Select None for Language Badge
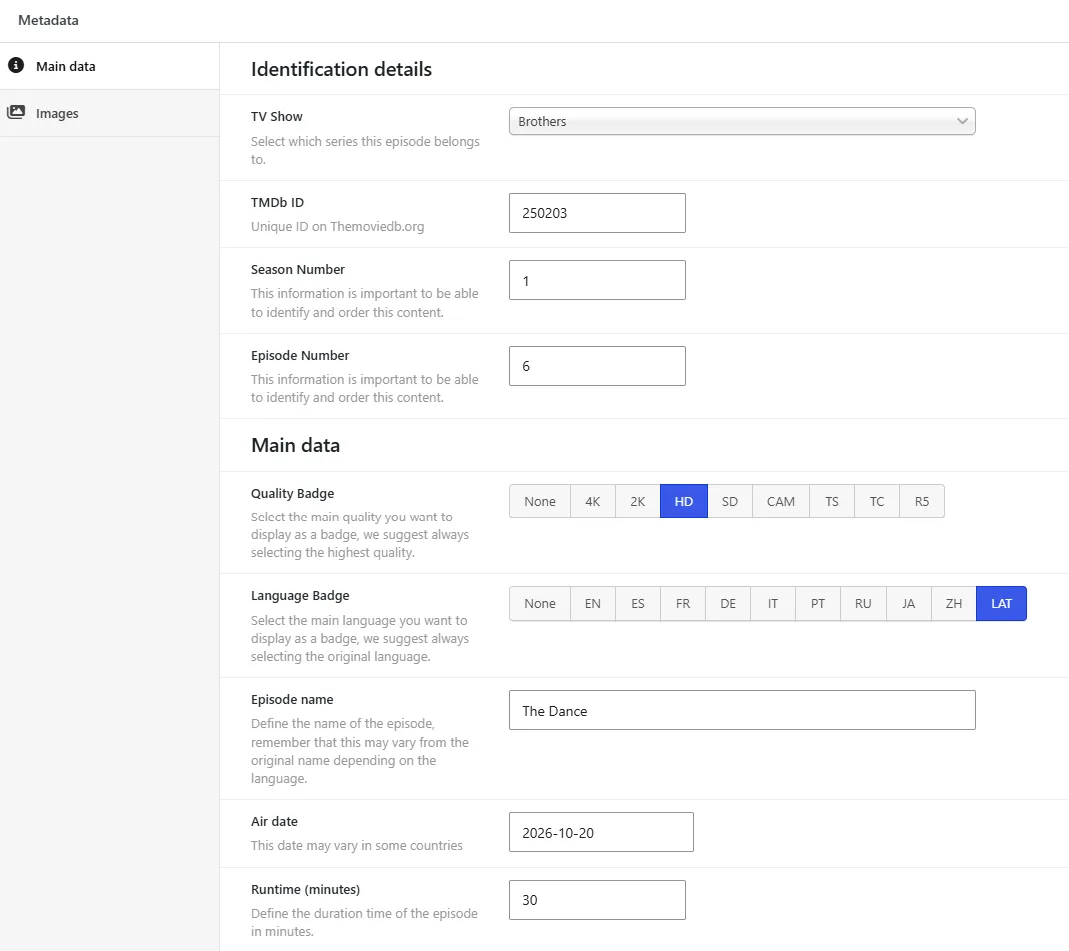 [540, 603]
